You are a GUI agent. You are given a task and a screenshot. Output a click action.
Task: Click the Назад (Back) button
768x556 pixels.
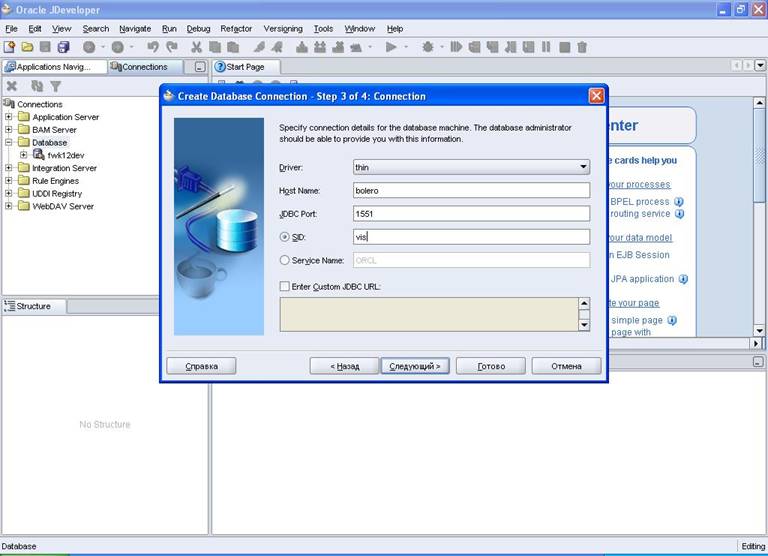point(344,366)
